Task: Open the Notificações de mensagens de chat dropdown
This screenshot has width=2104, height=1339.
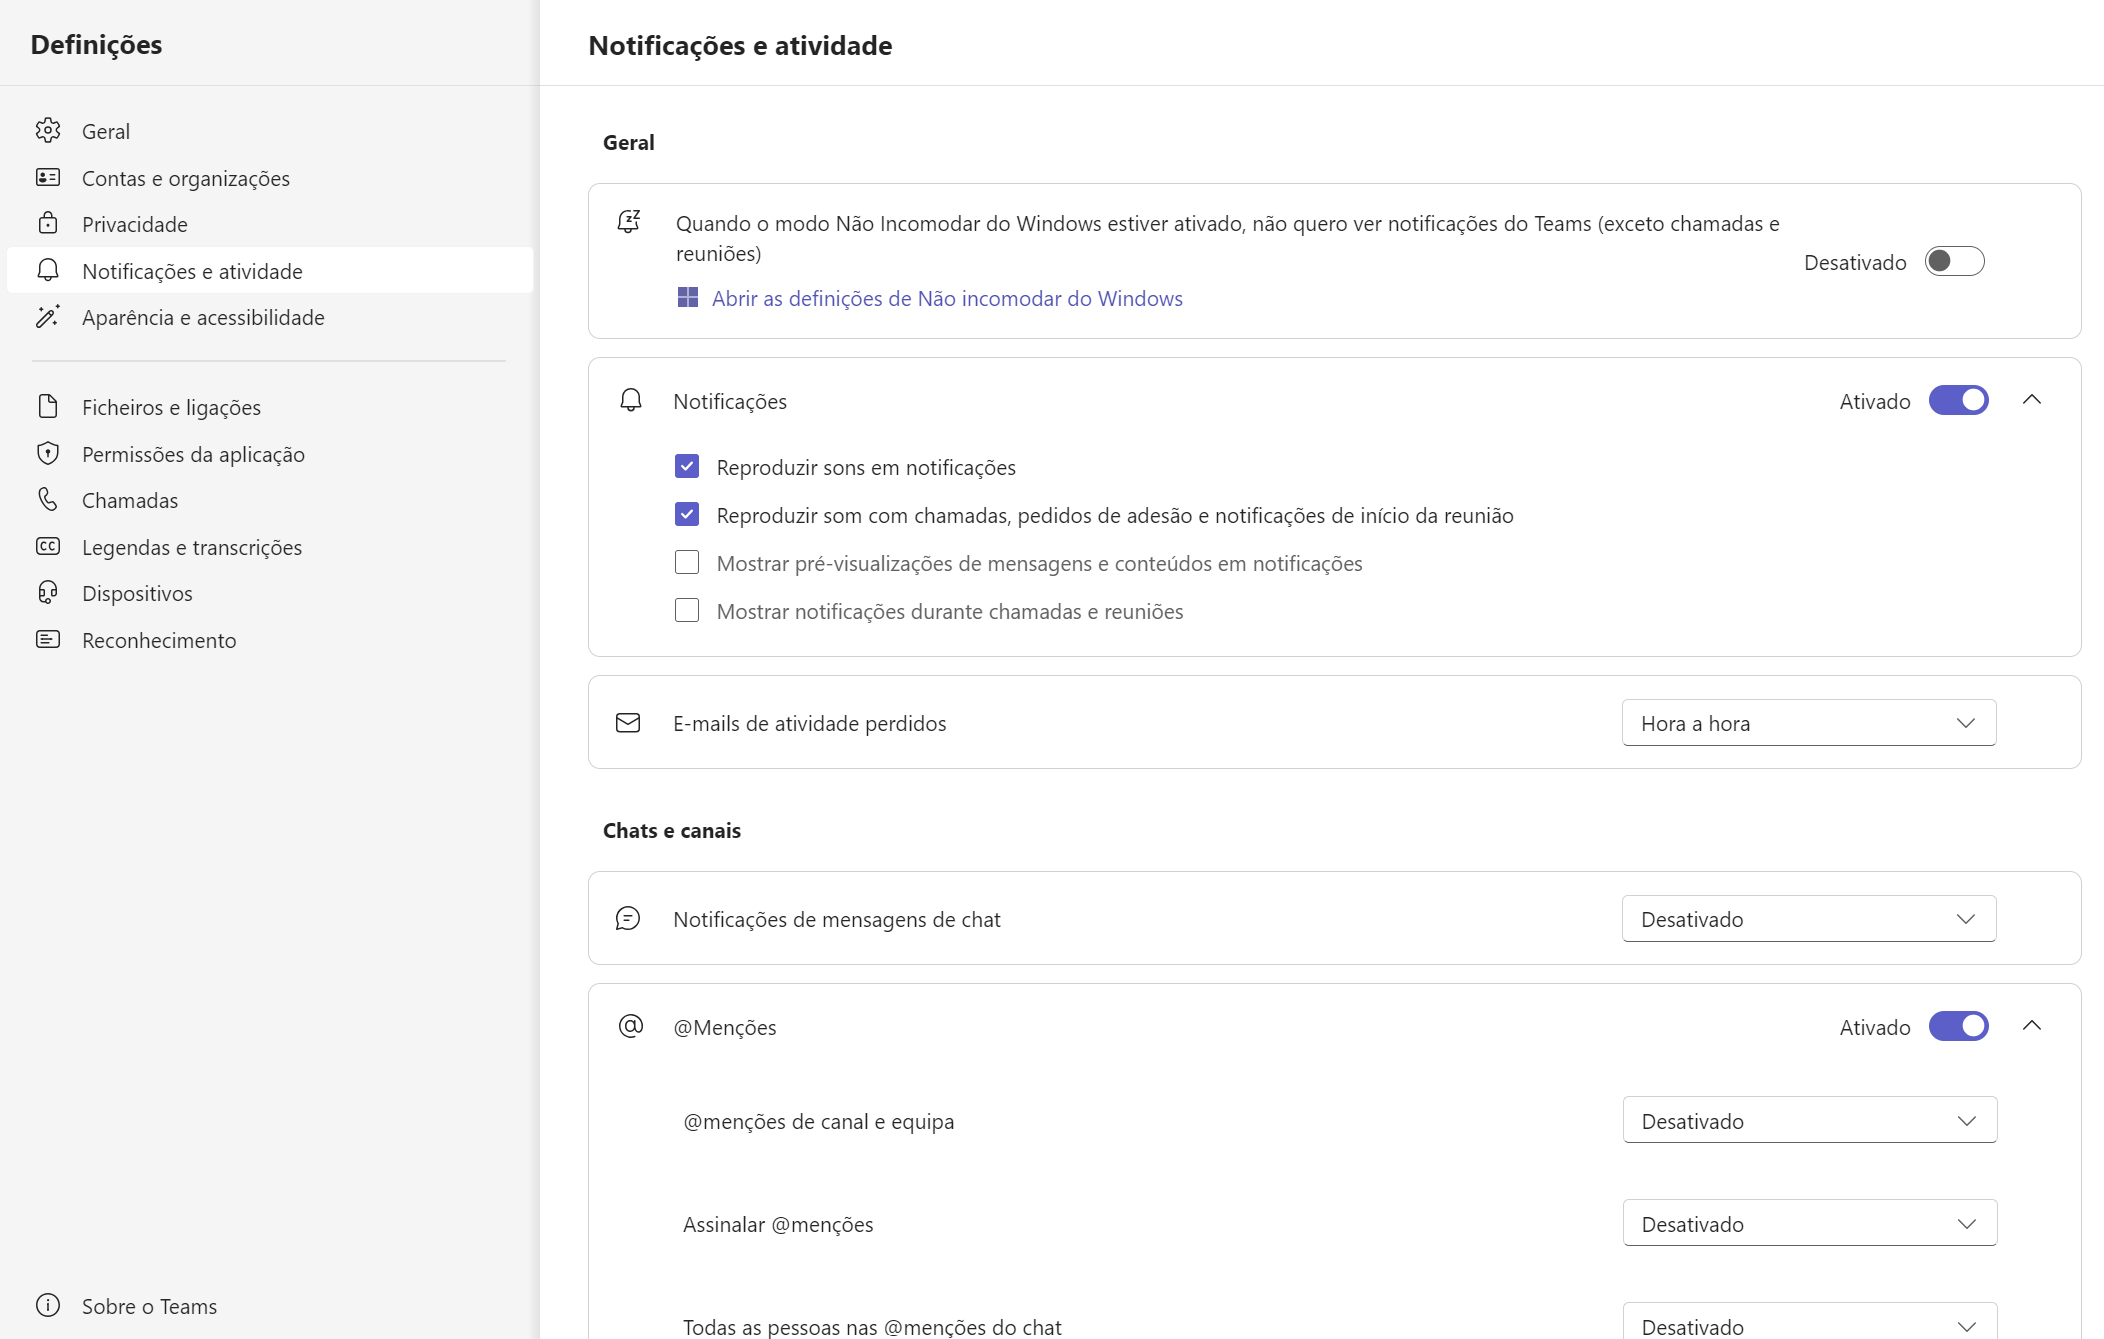Action: coord(1808,918)
